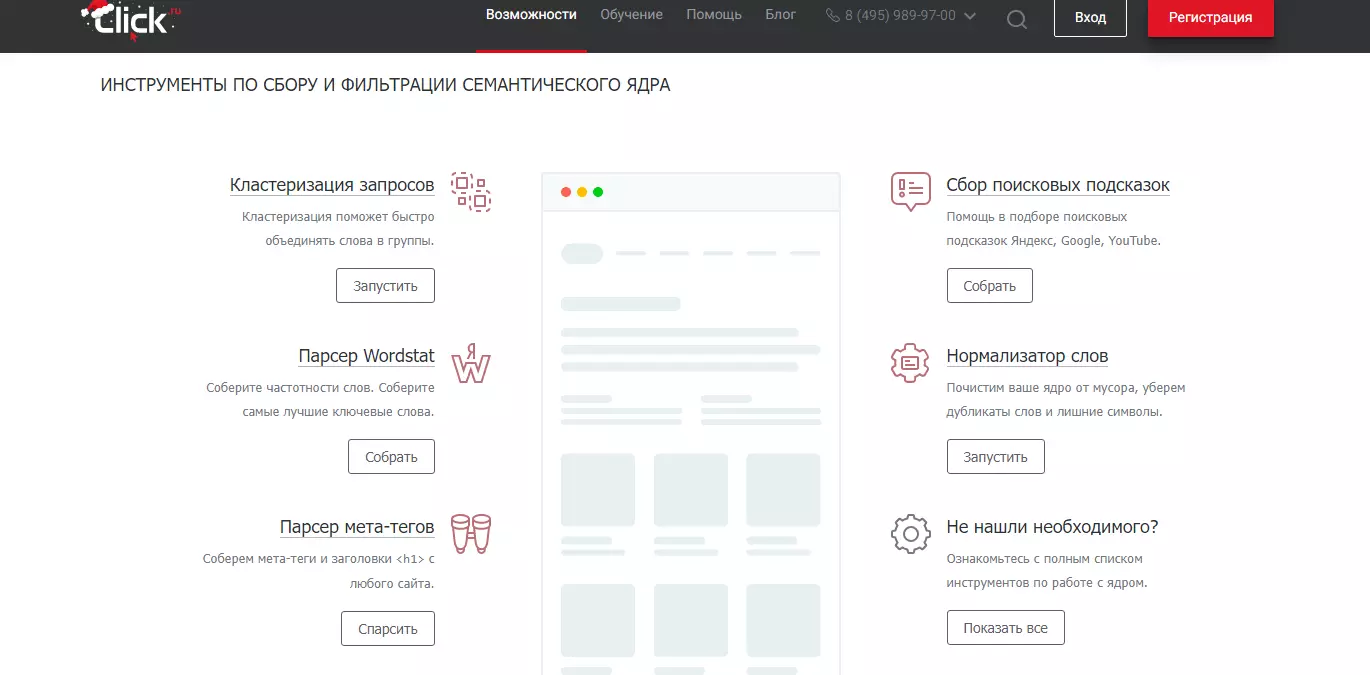
Task: Click the word normalizer gear icon
Action: pyautogui.click(x=910, y=363)
